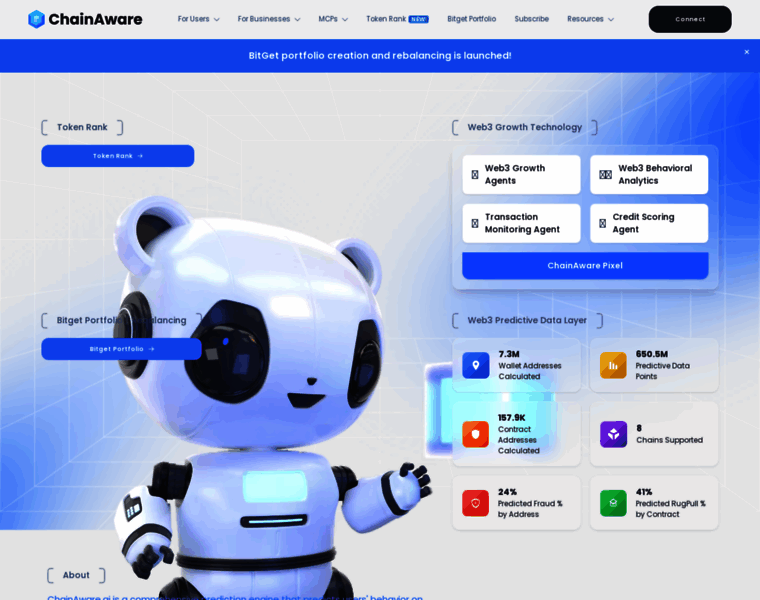
Task: Expand the For Users menu
Action: pyautogui.click(x=198, y=19)
